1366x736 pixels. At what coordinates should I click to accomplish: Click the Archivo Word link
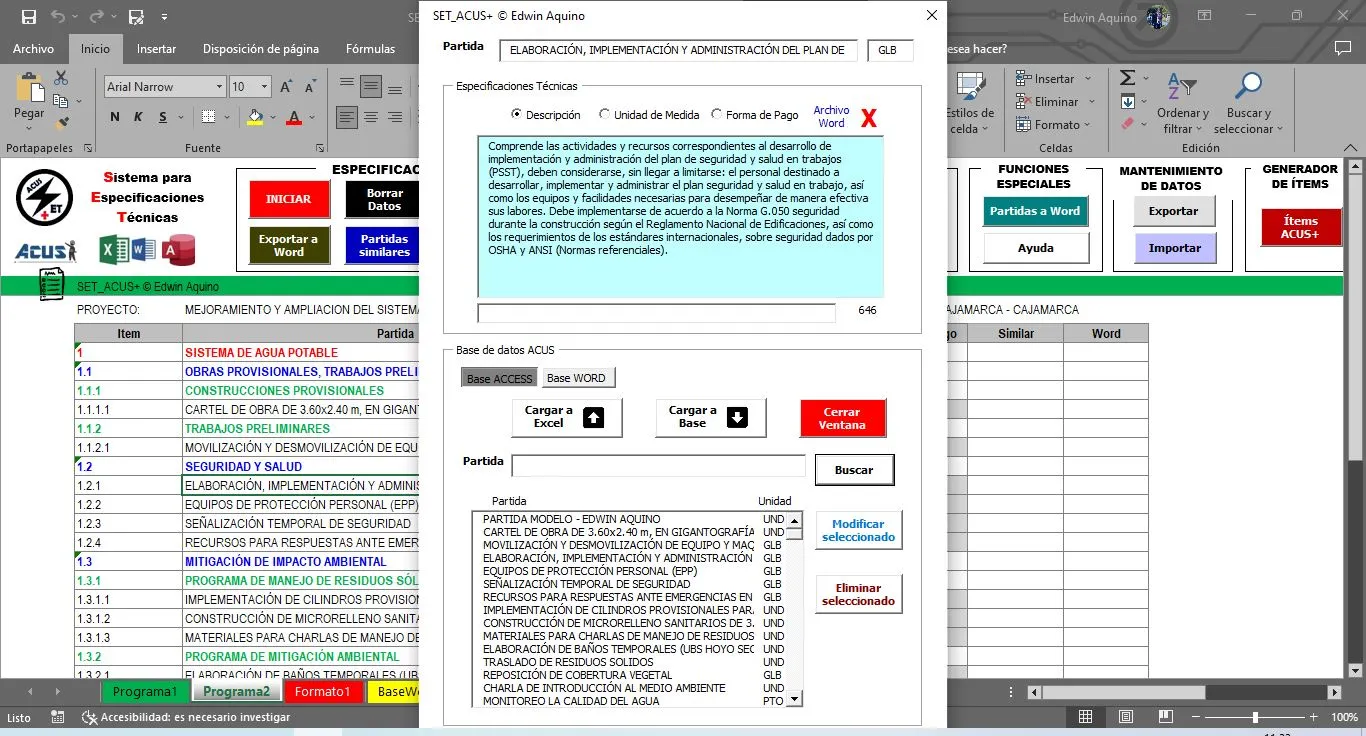tap(831, 117)
